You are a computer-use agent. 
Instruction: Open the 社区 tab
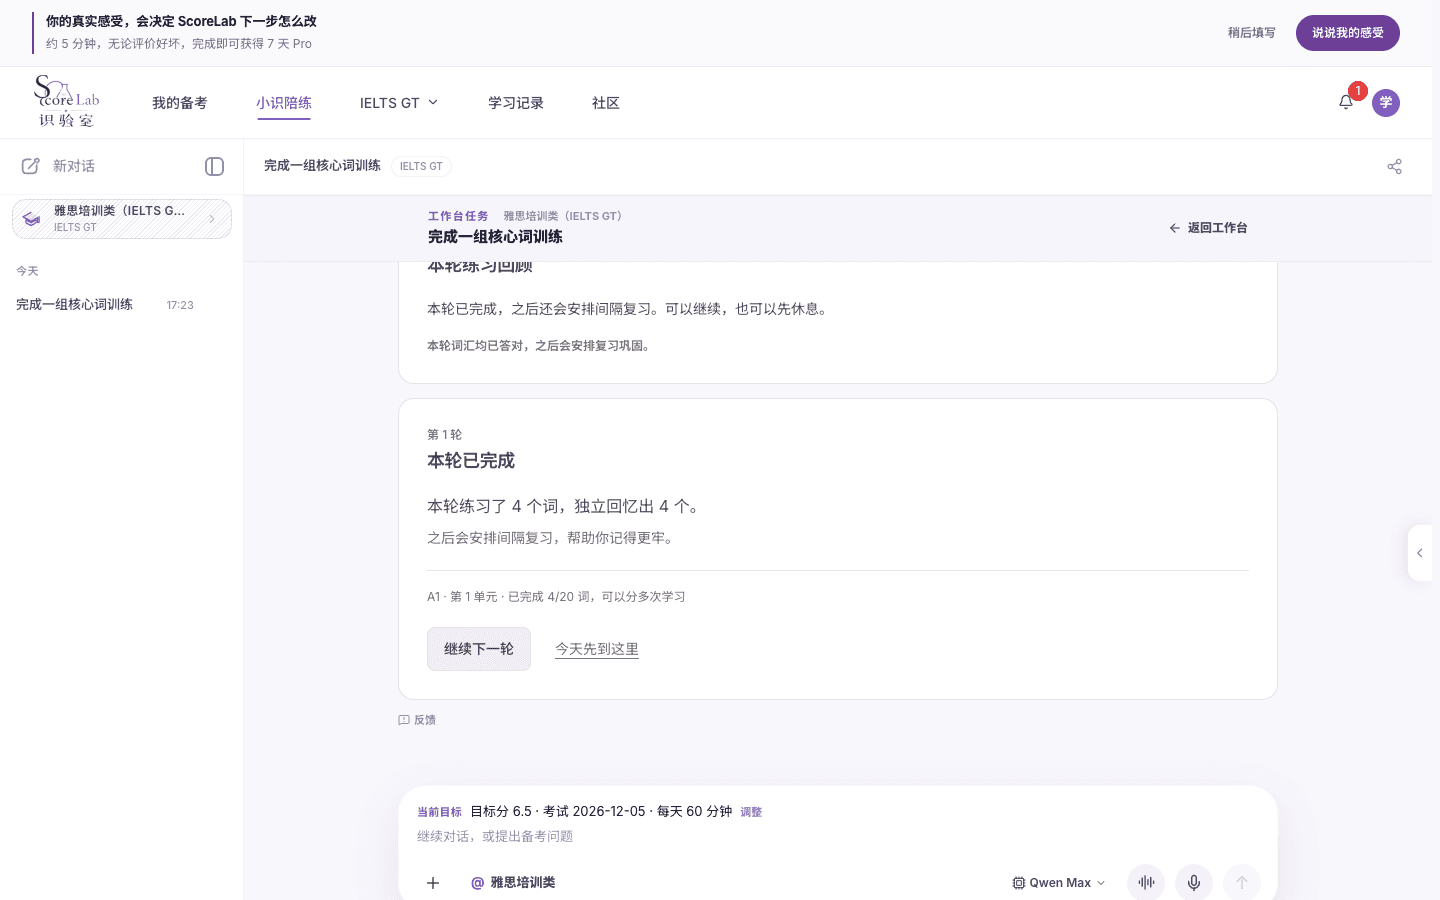click(x=606, y=103)
